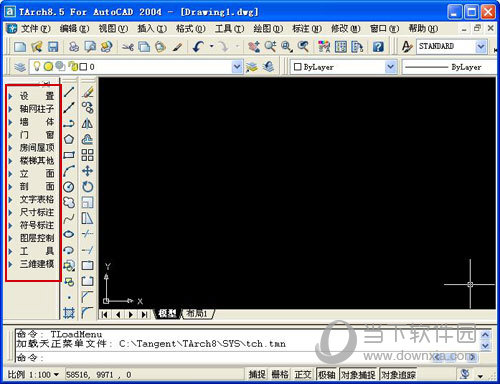Select the Rotate modify tool
Image resolution: width=500 pixels, height=385 pixels.
tap(88, 187)
